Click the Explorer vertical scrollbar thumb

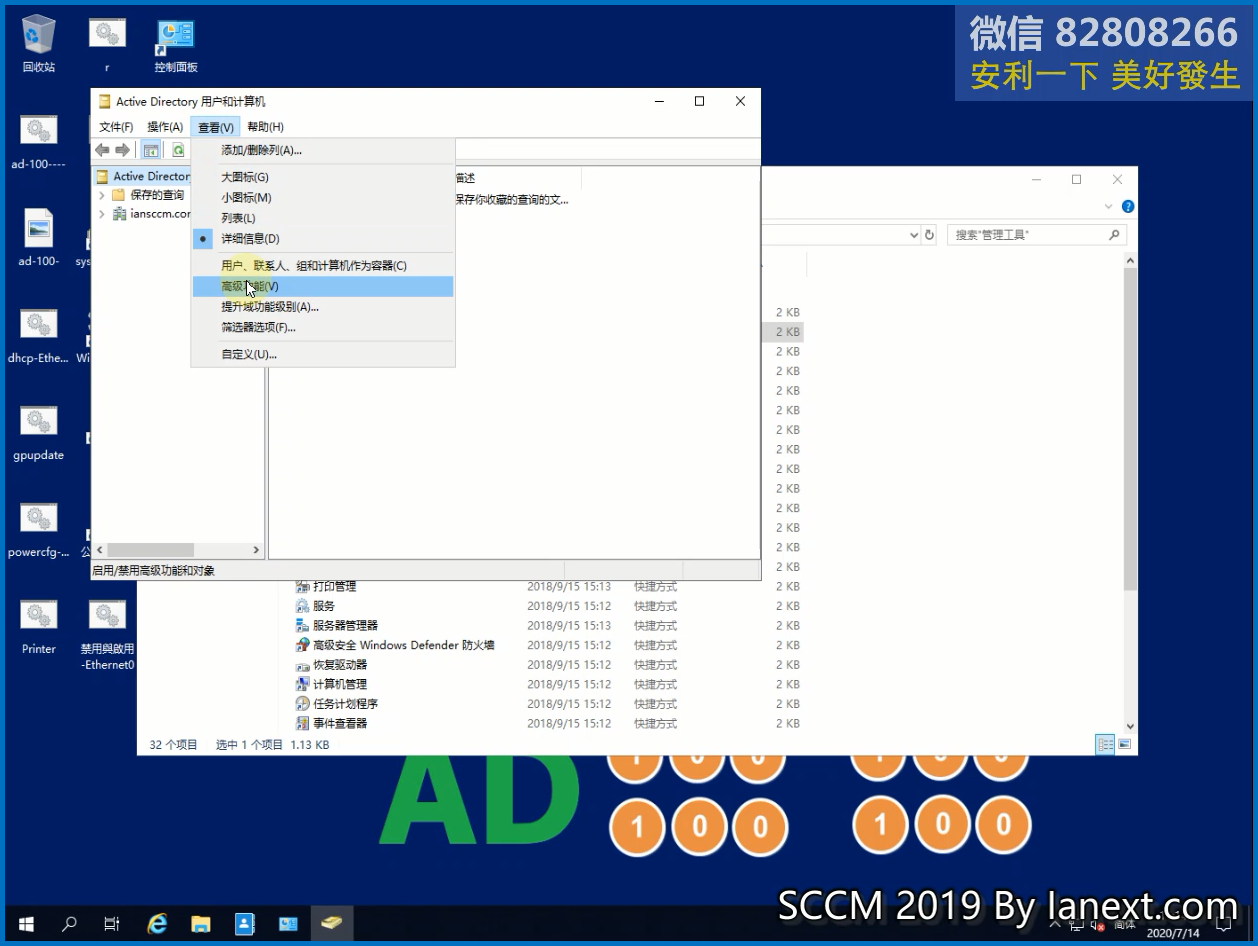pyautogui.click(x=1130, y=428)
